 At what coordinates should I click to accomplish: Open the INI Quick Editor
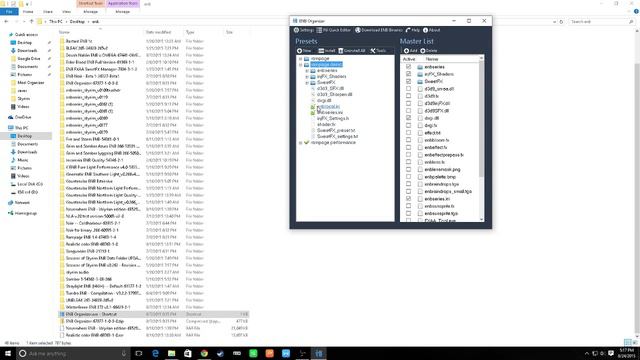[333, 30]
